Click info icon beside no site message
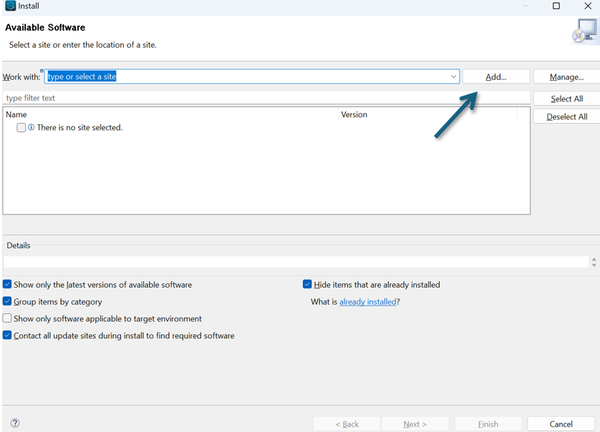600x432 pixels. click(x=31, y=128)
